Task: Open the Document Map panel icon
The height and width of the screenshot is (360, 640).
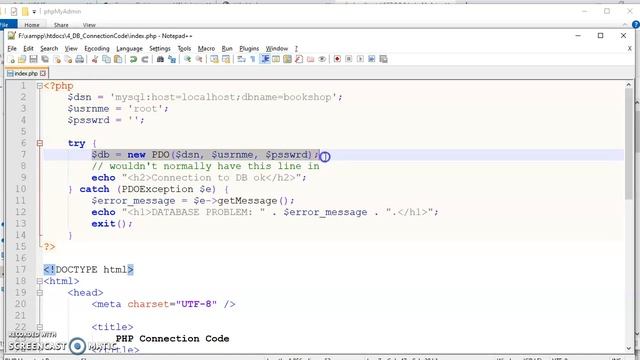Action: point(287,59)
